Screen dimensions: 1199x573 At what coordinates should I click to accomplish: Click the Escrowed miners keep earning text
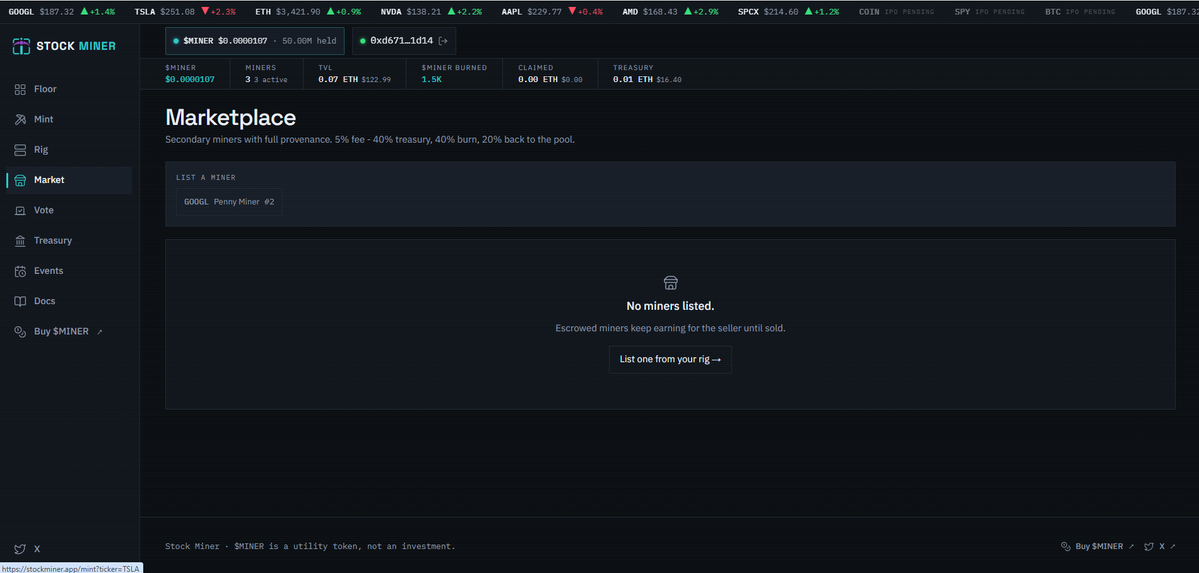tap(671, 328)
